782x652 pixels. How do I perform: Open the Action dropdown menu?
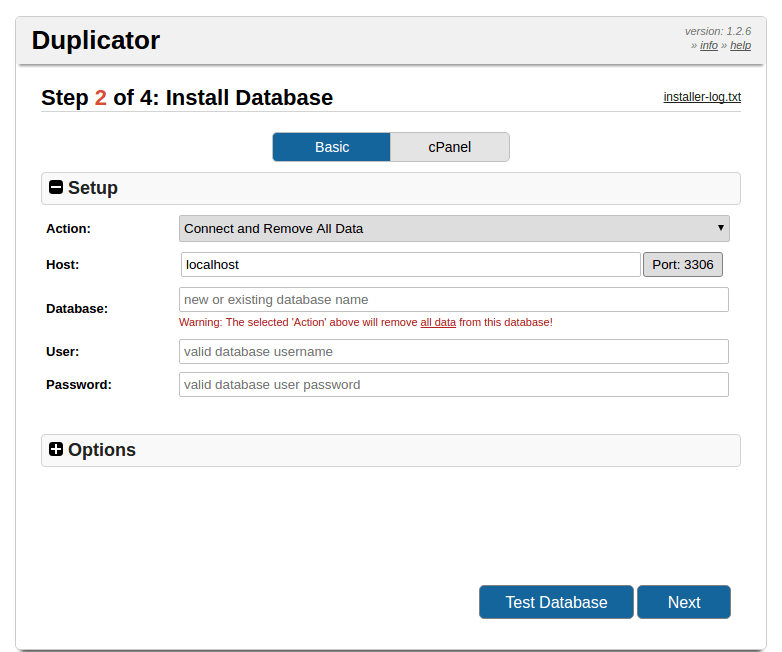pos(453,229)
